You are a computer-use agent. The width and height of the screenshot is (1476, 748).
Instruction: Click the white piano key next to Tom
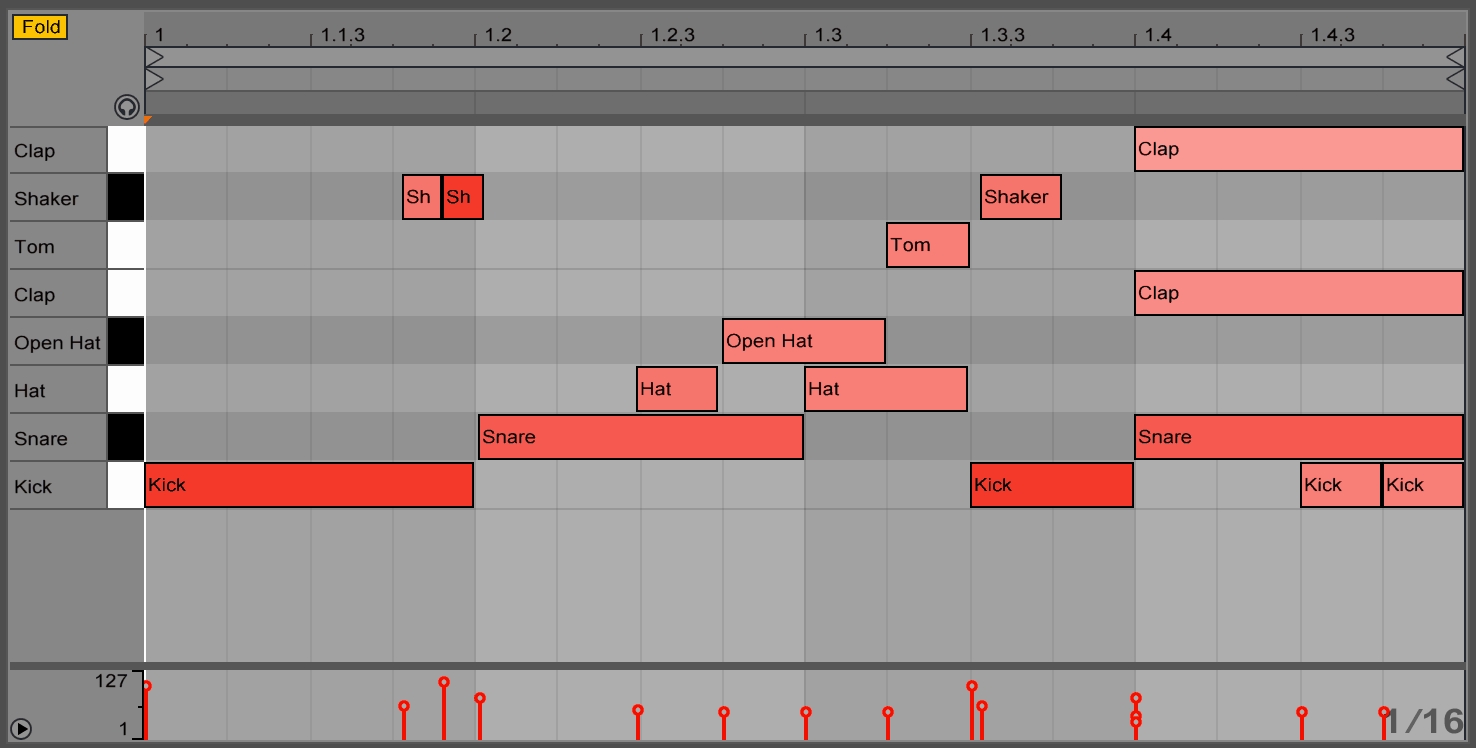click(126, 246)
